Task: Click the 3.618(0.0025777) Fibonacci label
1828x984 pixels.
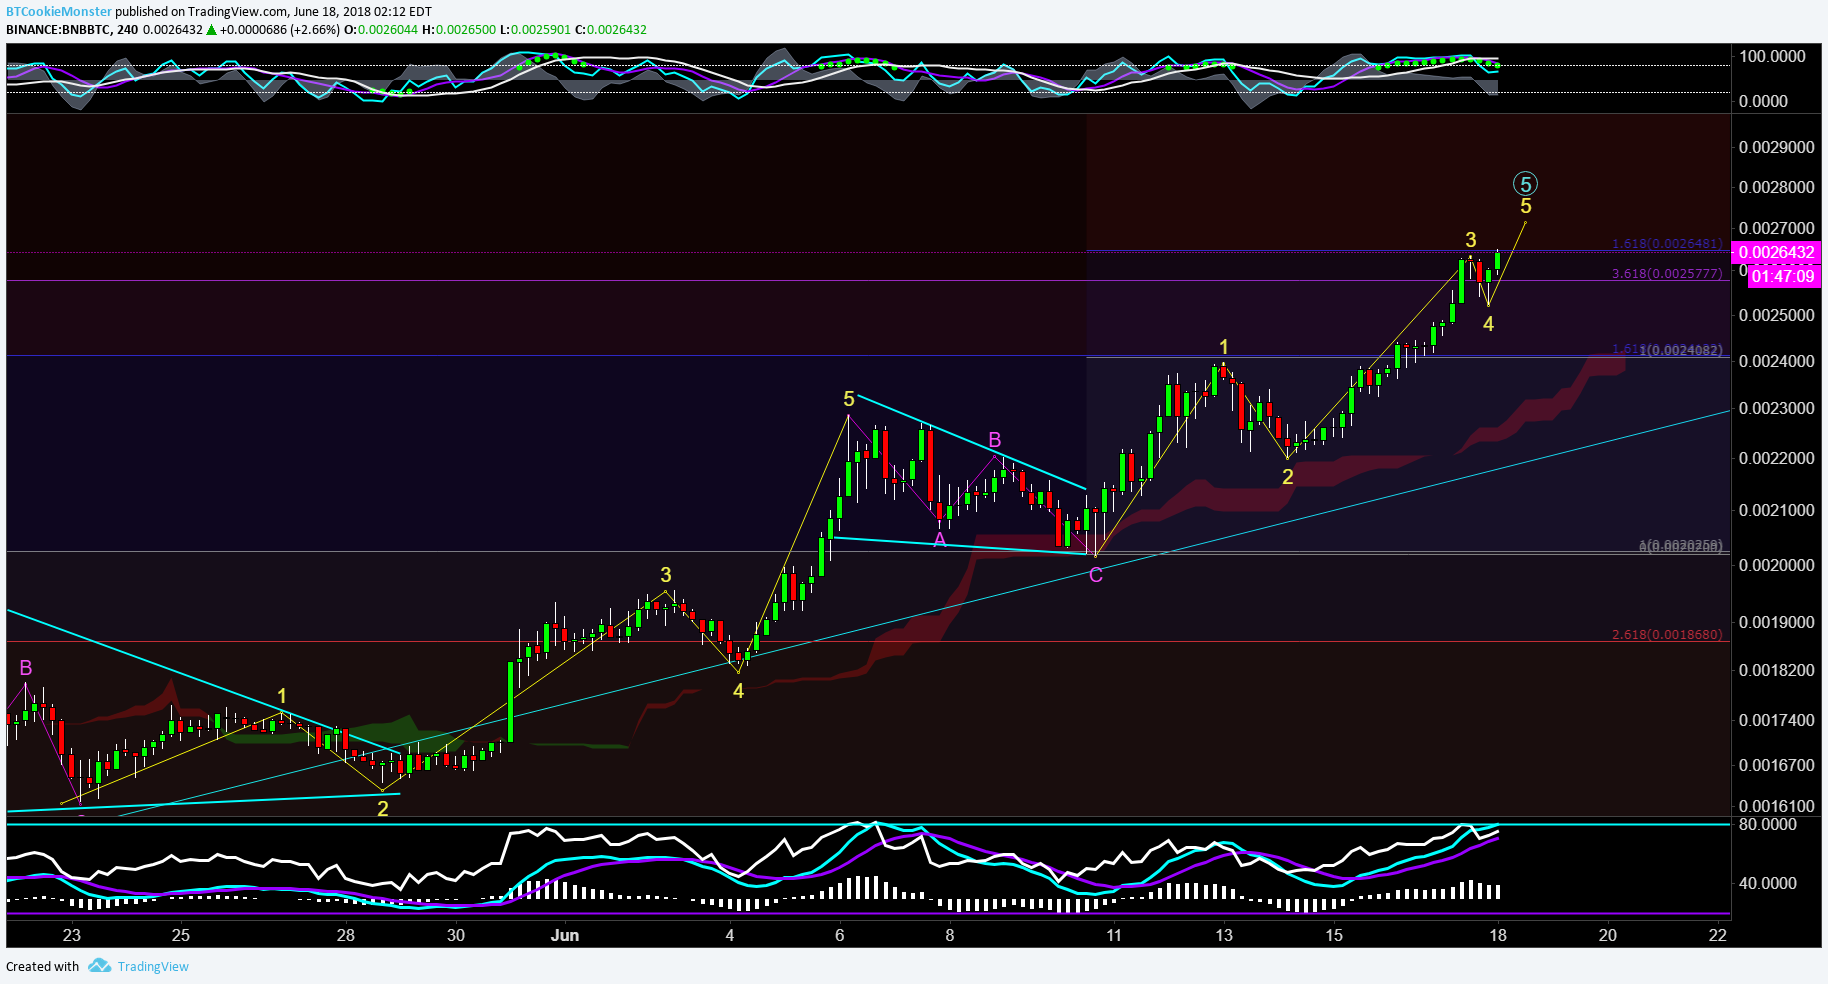Action: click(x=1667, y=273)
